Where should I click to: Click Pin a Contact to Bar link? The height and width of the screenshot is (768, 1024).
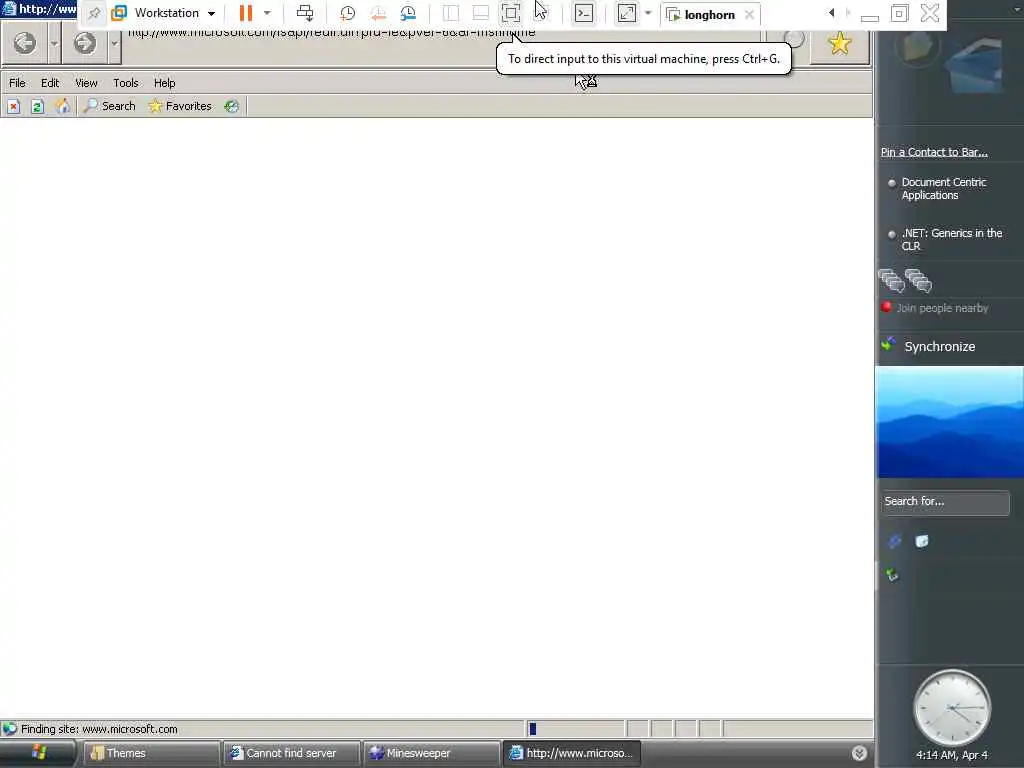pyautogui.click(x=934, y=152)
